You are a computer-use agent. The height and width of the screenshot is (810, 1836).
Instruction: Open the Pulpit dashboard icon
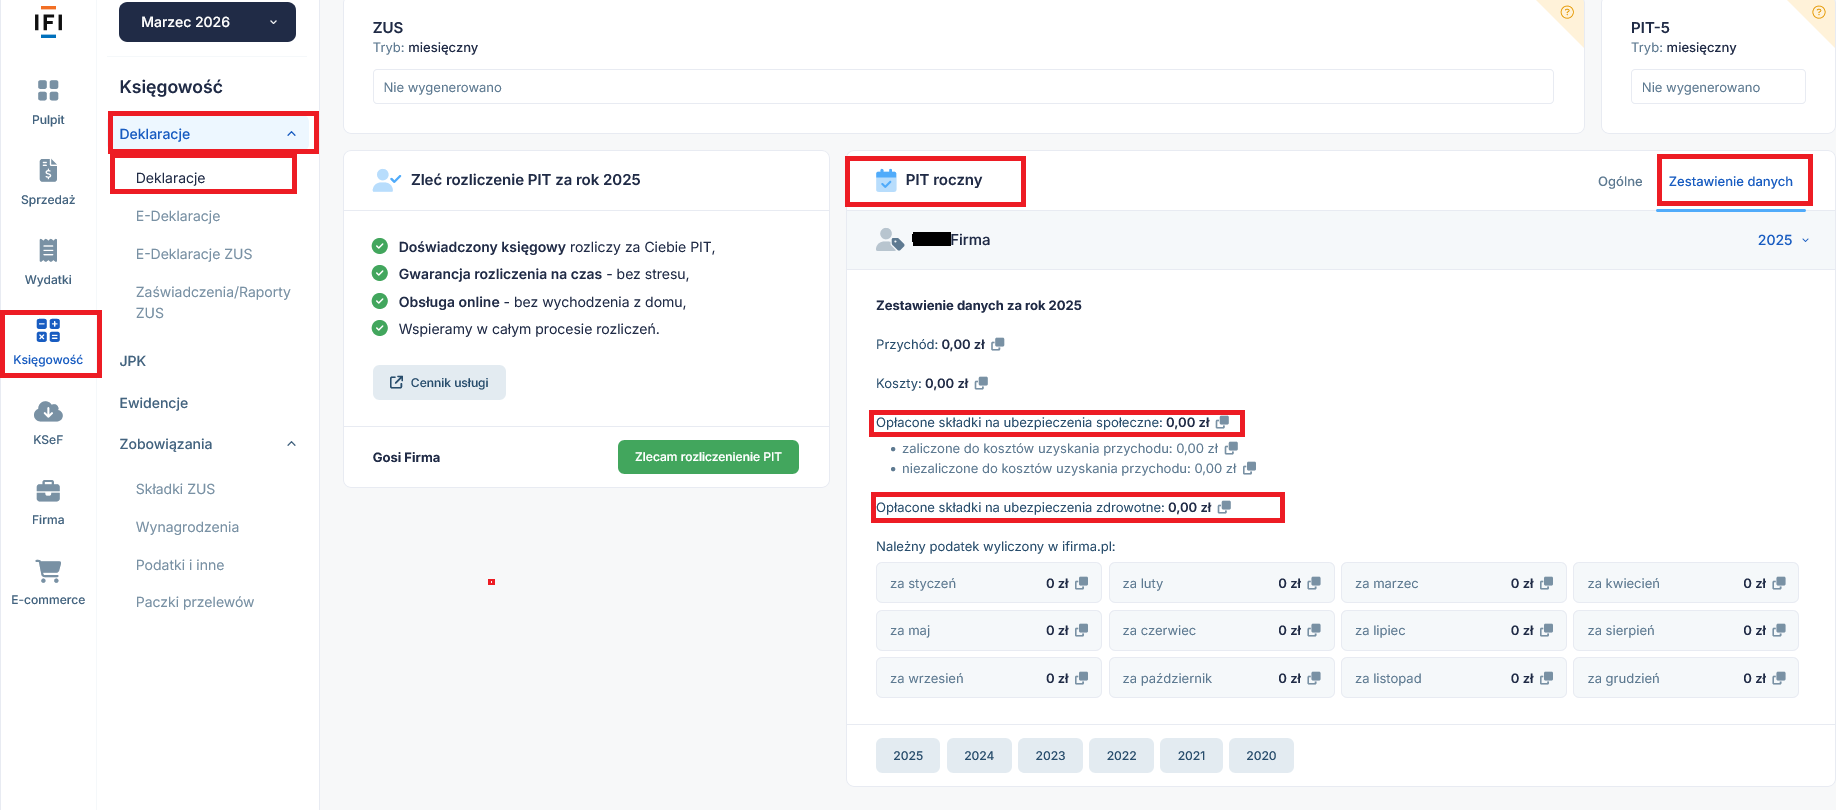(48, 92)
